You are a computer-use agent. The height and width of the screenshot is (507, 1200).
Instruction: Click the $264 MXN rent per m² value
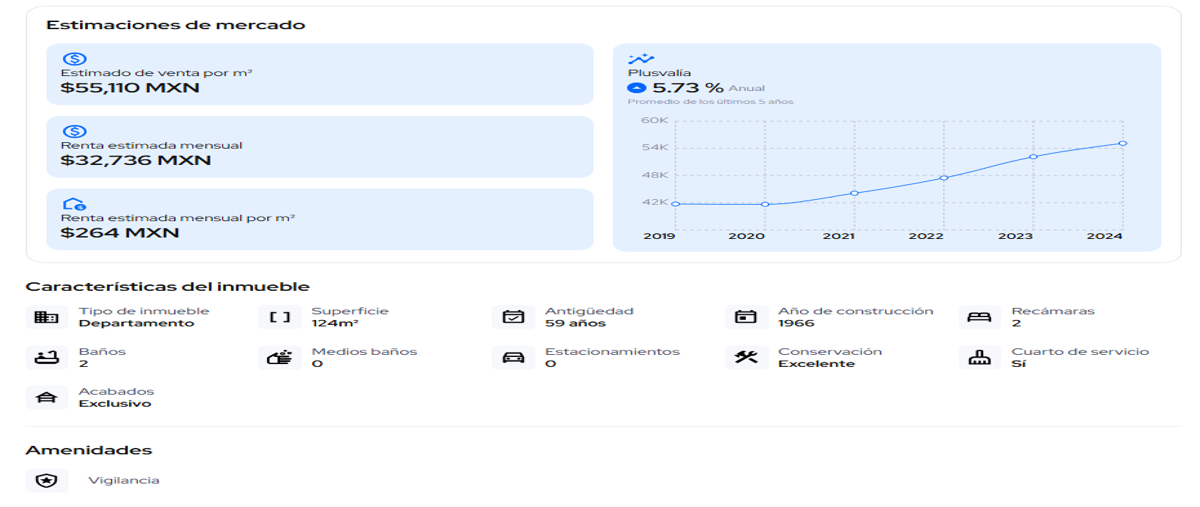[120, 232]
